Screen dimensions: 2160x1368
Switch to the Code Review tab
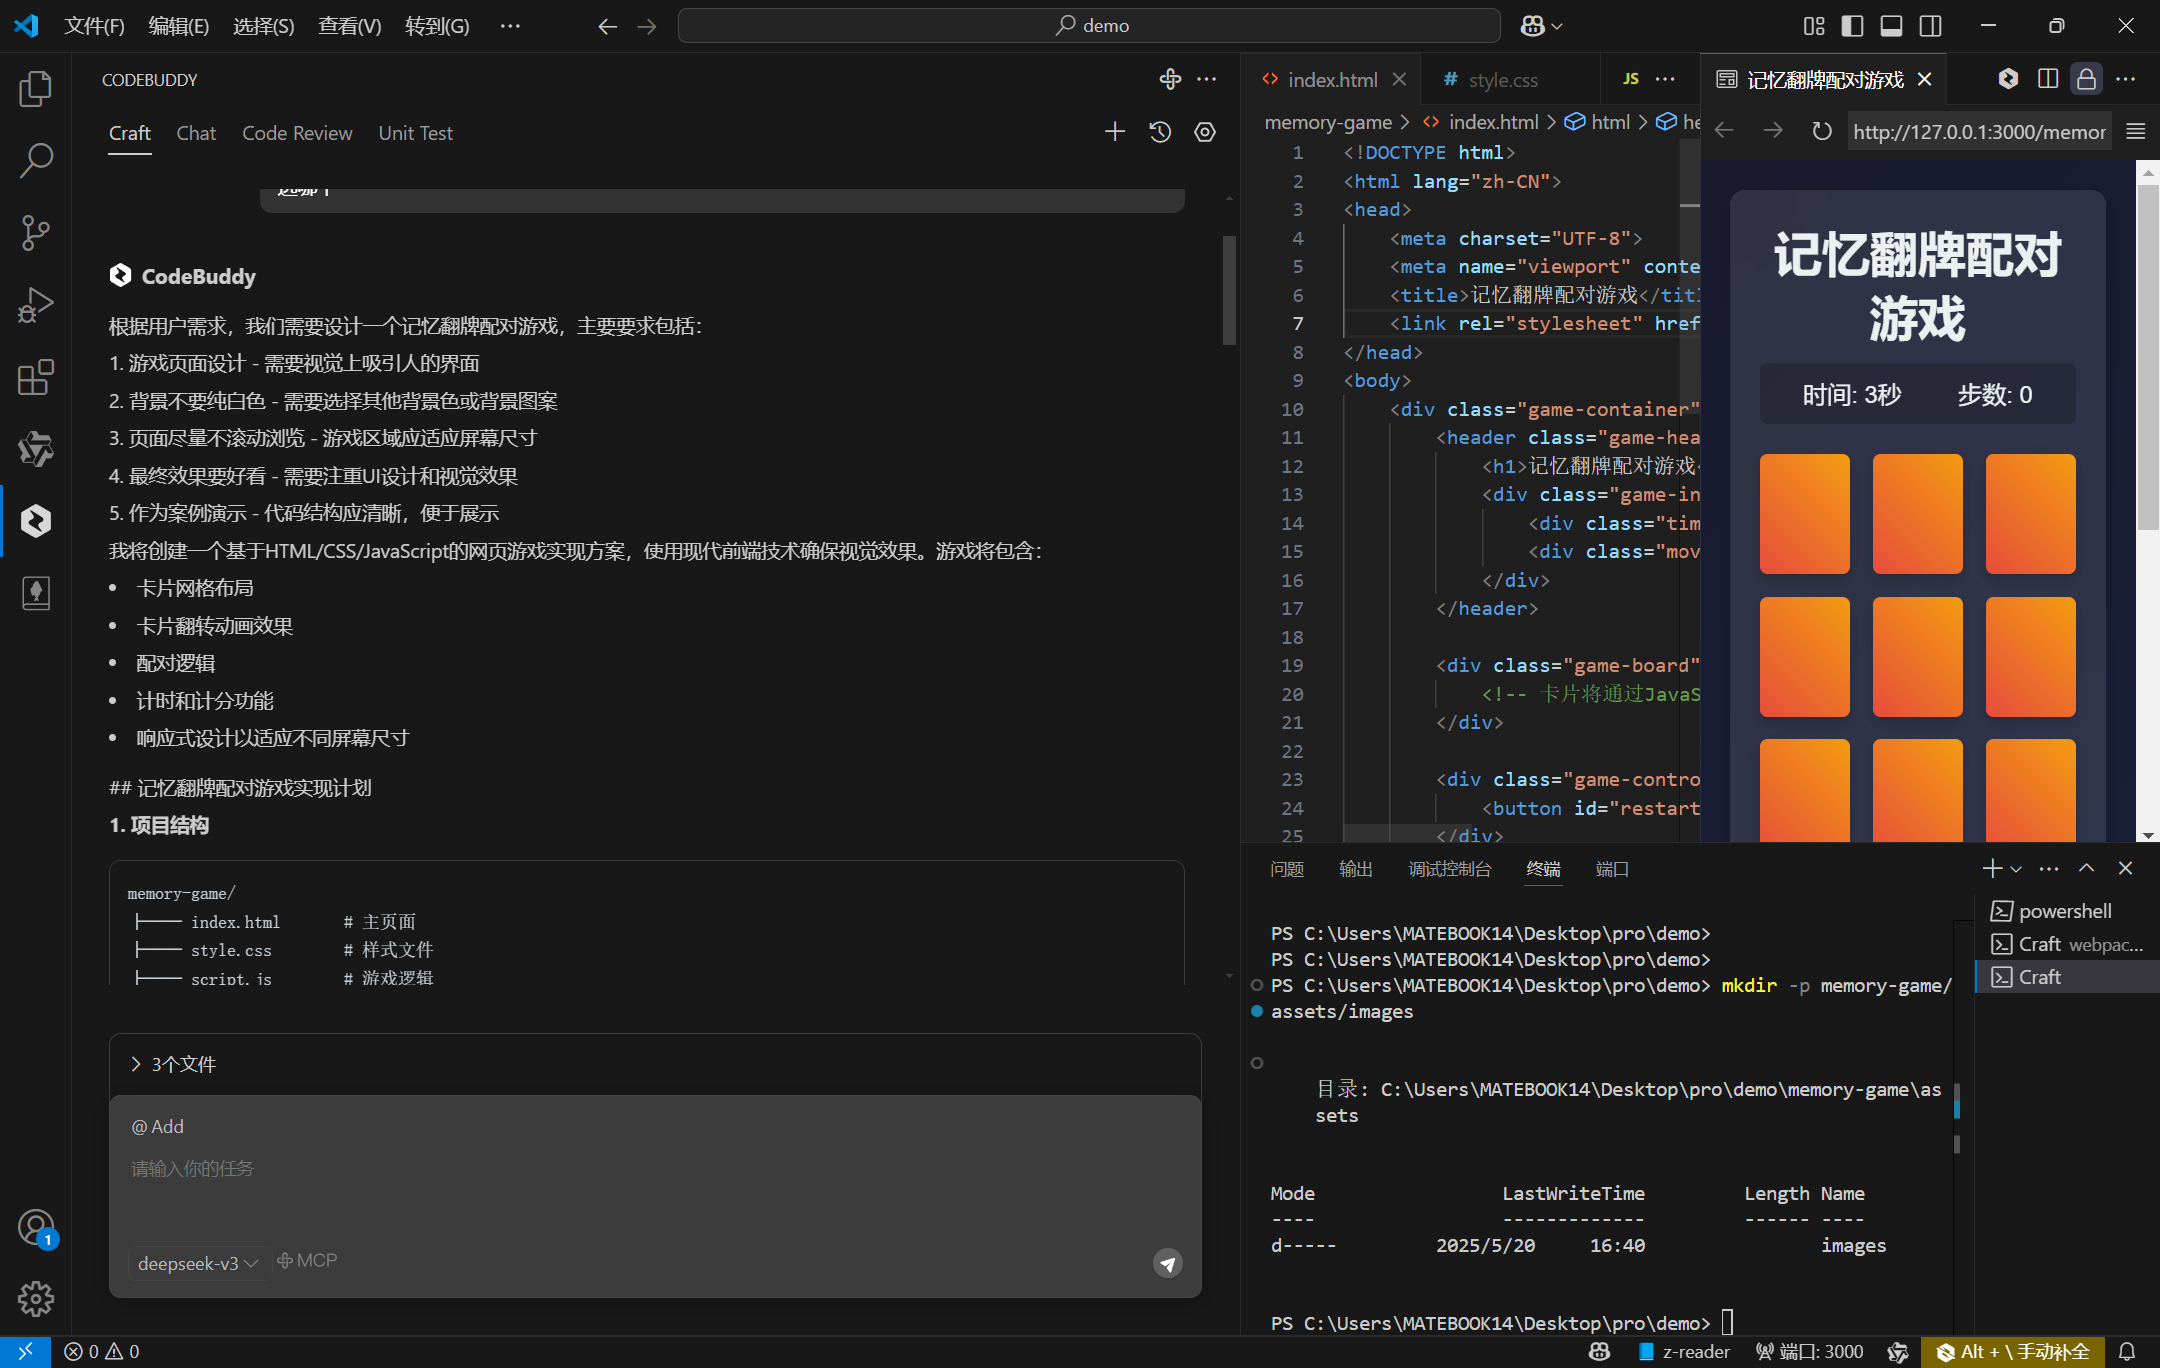[297, 133]
